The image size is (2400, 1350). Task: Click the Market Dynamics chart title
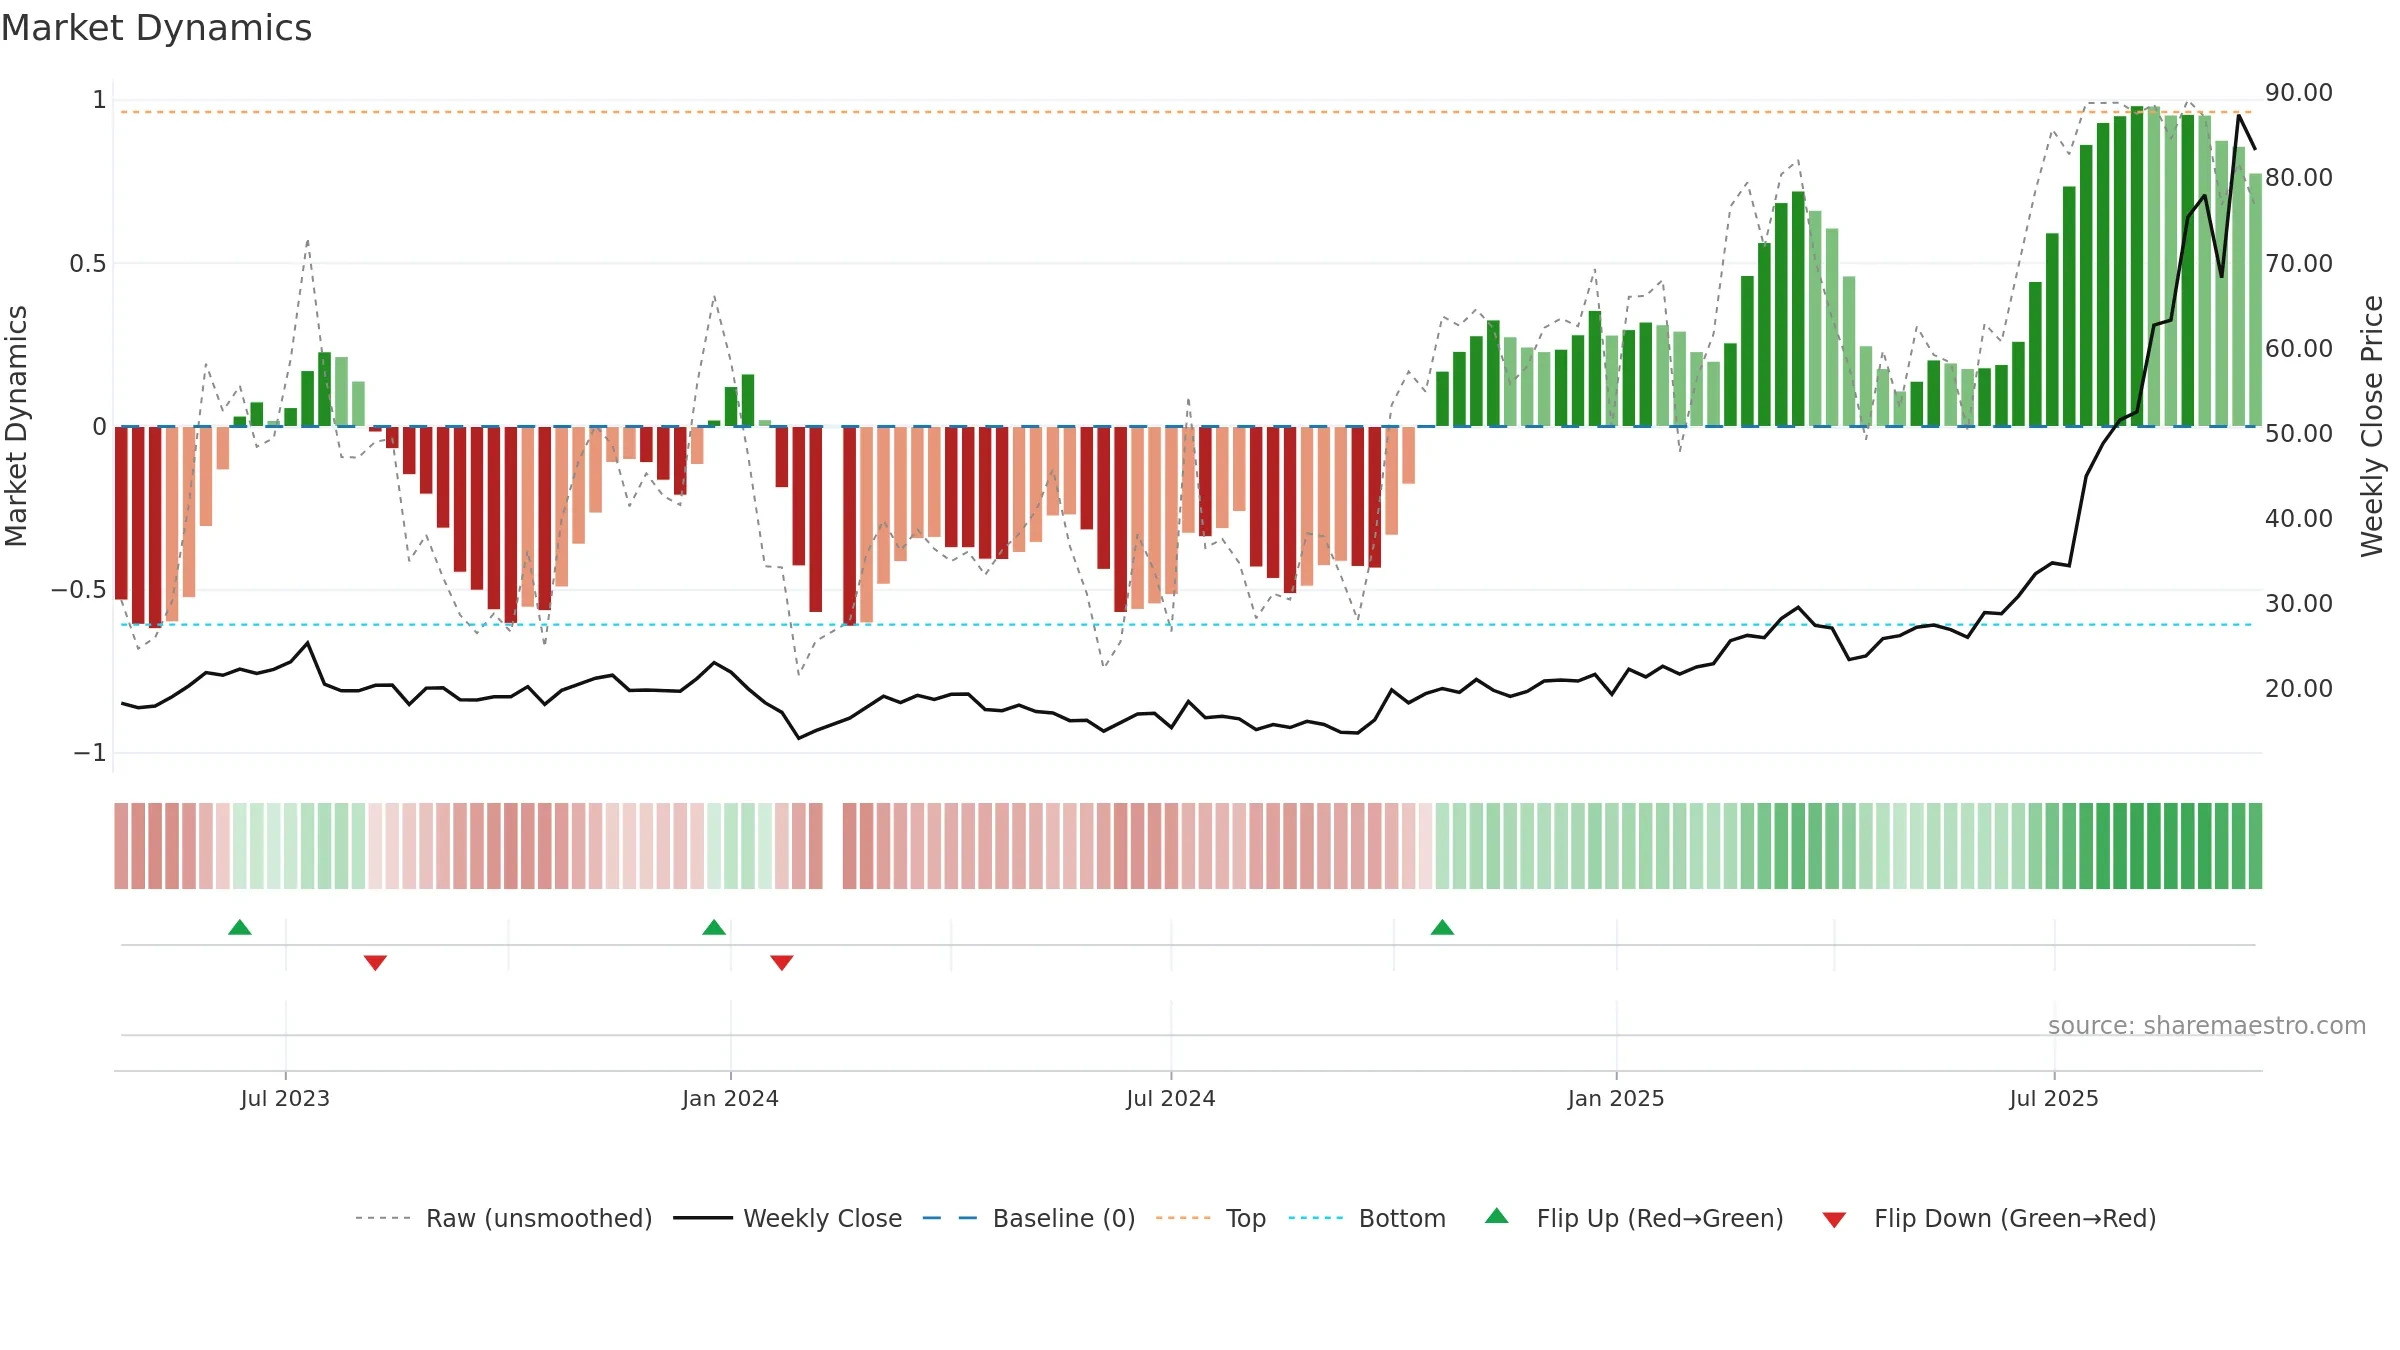(156, 28)
